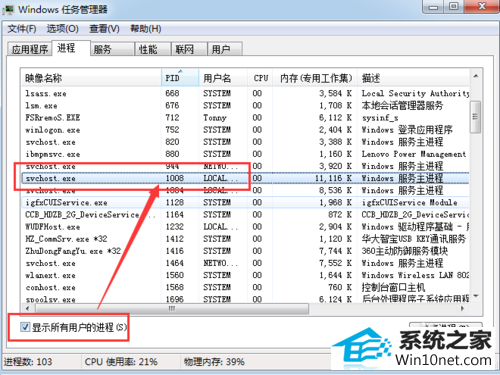Toggle 显示所有用户的进程 checkbox

(25, 327)
